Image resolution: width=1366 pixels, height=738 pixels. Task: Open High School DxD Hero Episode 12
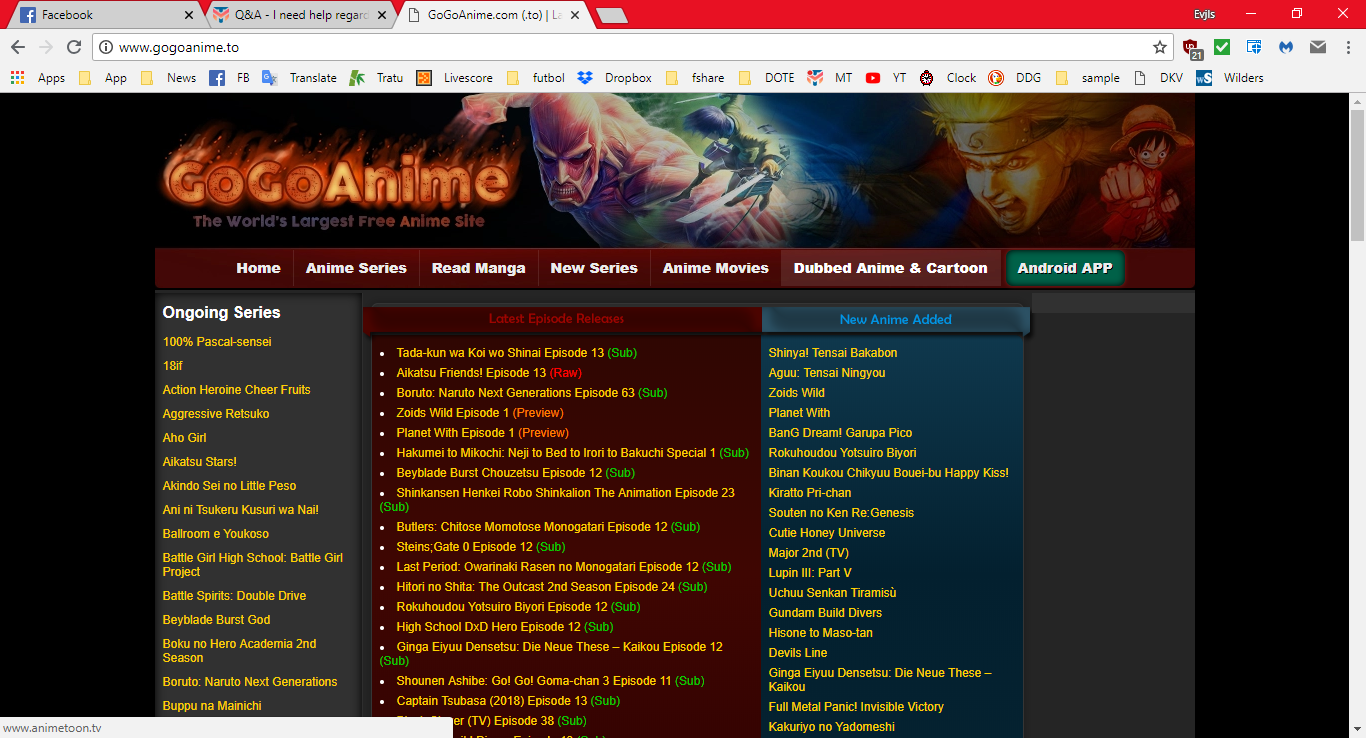[x=488, y=627]
